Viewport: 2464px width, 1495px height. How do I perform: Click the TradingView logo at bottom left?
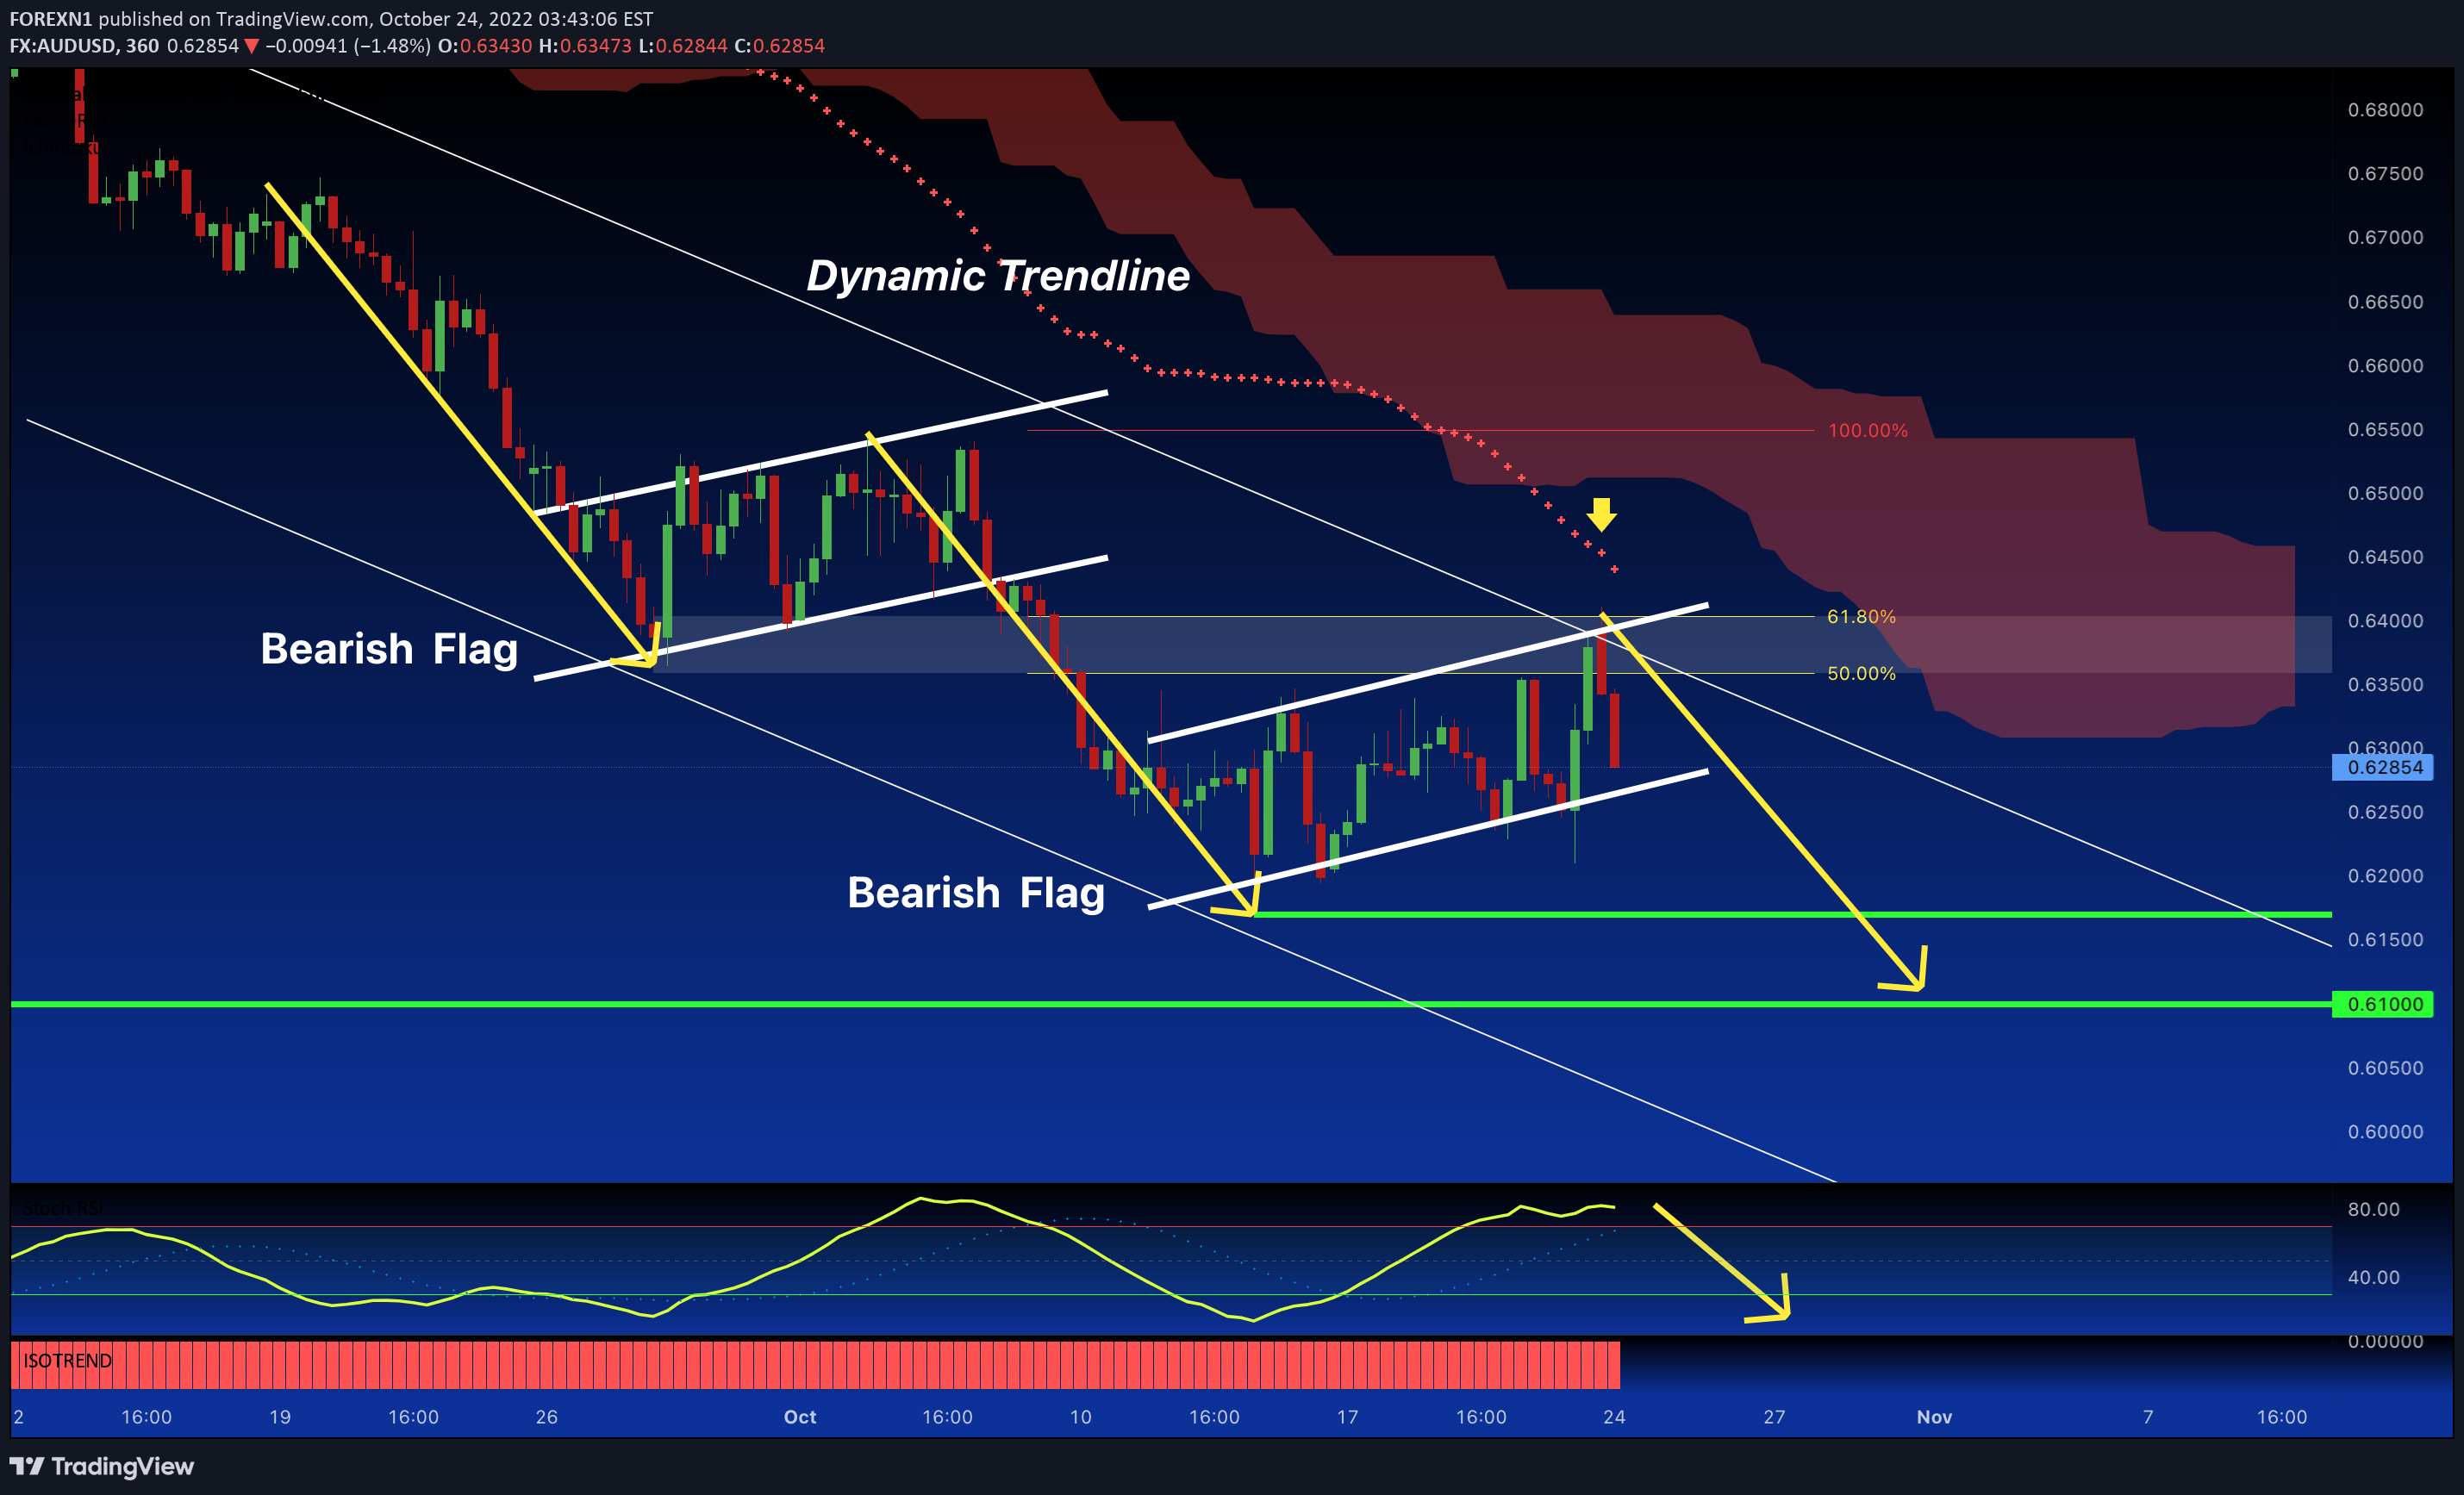pyautogui.click(x=102, y=1466)
